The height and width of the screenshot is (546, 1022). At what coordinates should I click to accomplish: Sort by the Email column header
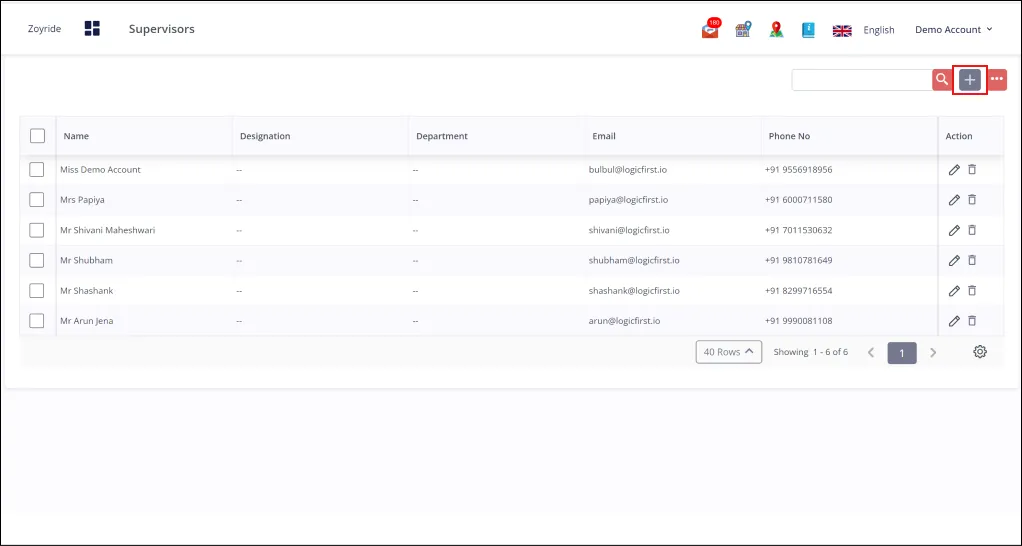(604, 136)
